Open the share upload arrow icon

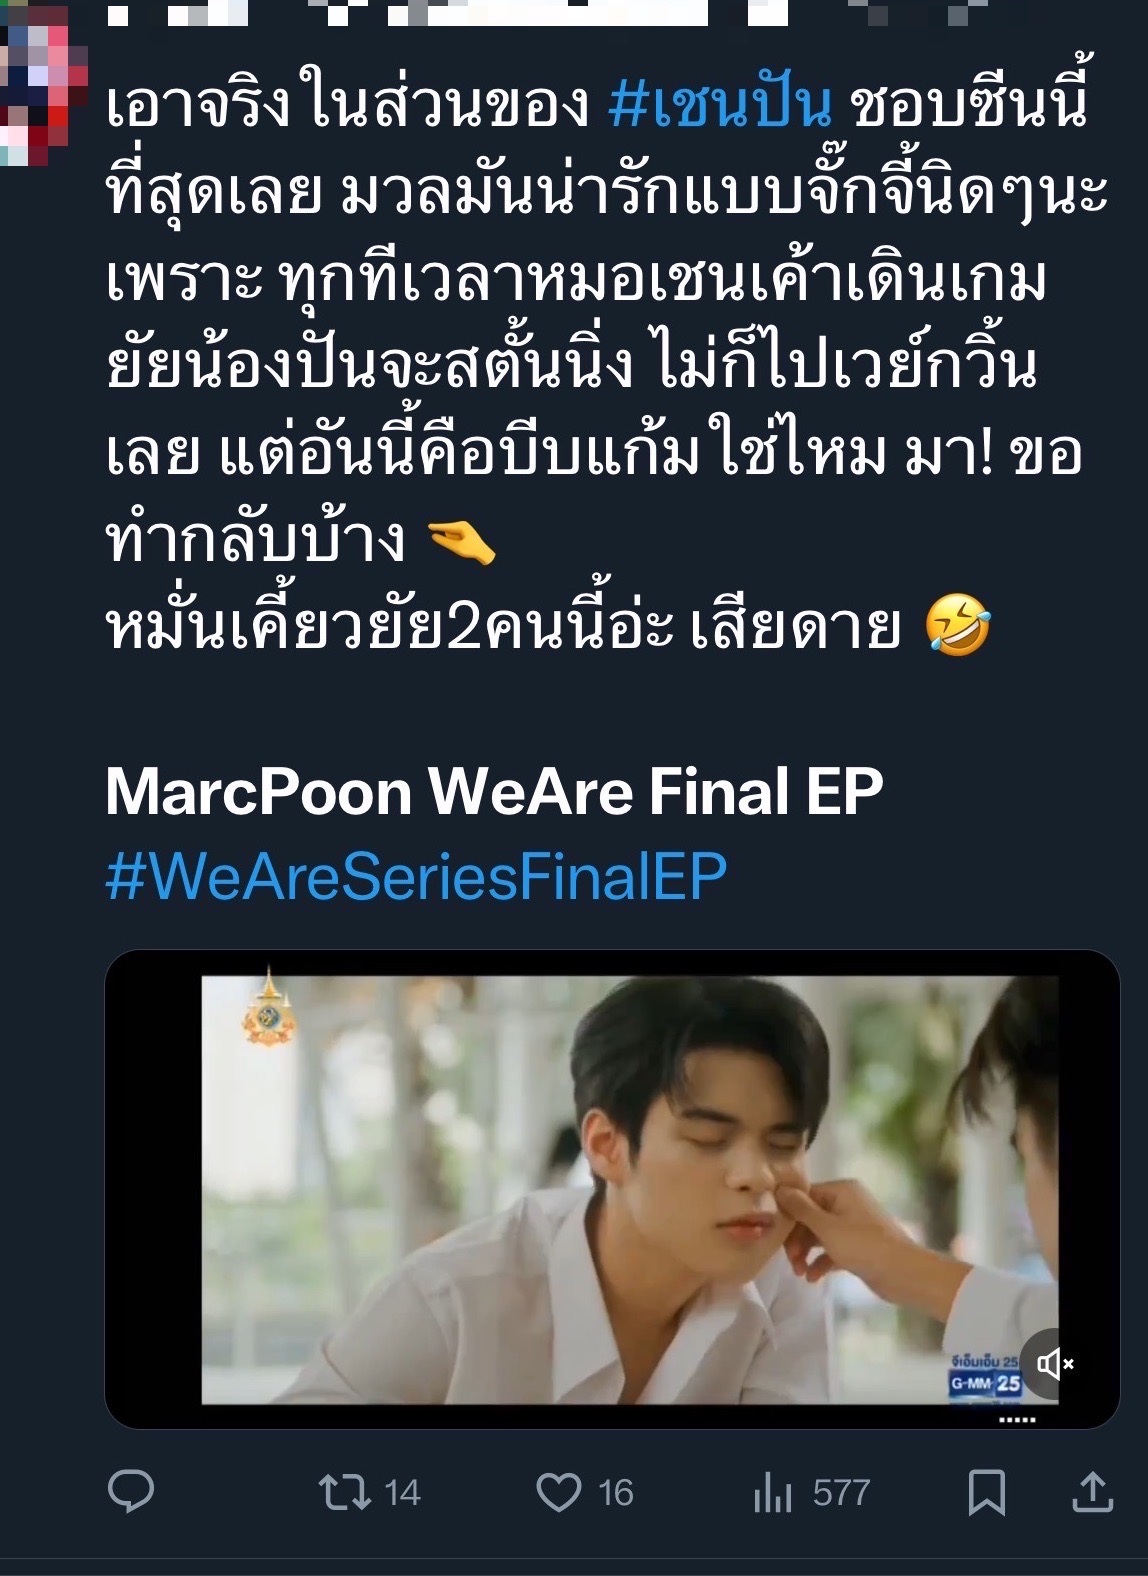(x=1093, y=1492)
